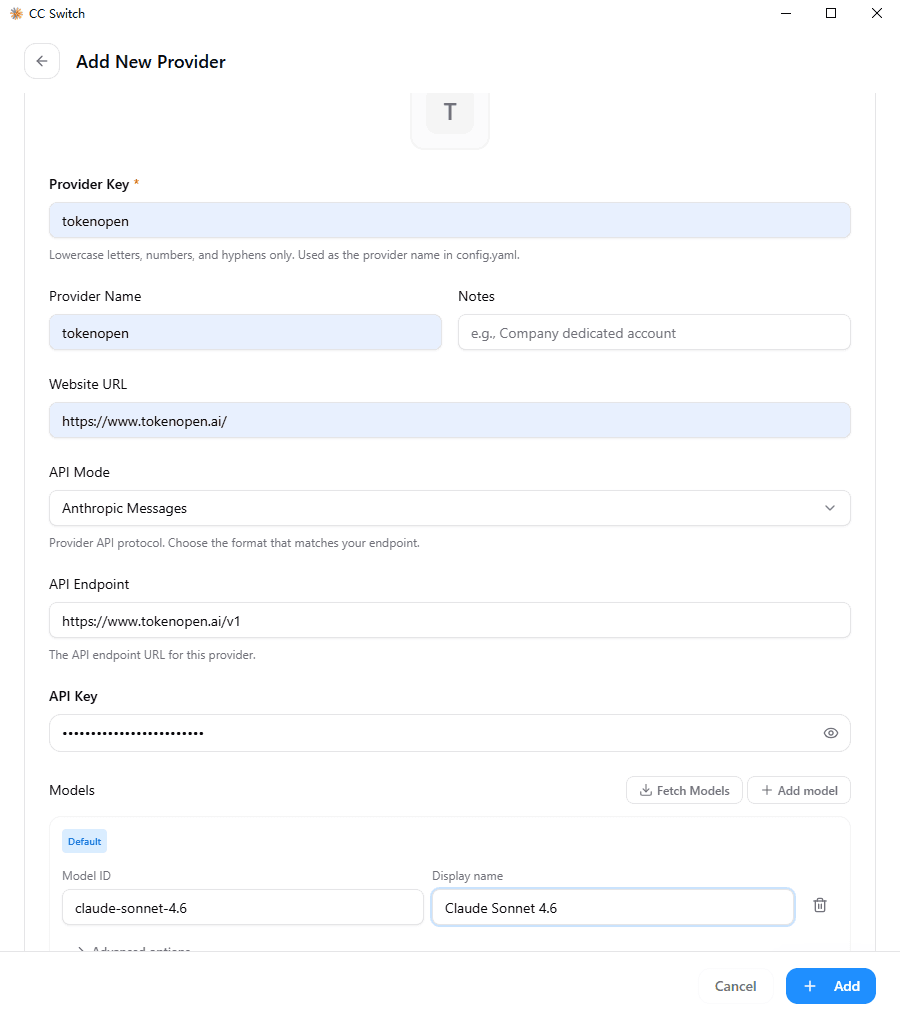Click the 'Models' section label
The width and height of the screenshot is (900, 1020).
72,790
